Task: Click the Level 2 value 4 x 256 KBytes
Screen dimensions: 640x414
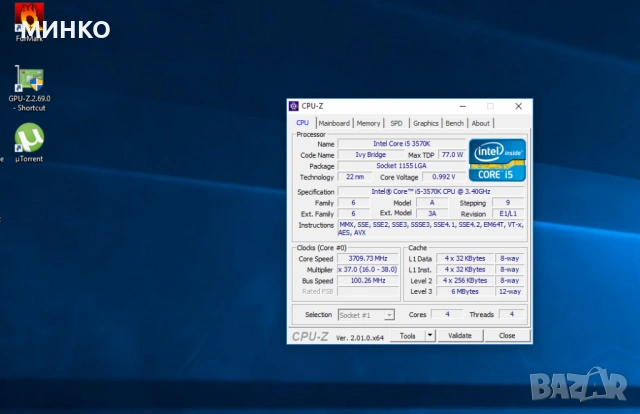Action: (465, 280)
